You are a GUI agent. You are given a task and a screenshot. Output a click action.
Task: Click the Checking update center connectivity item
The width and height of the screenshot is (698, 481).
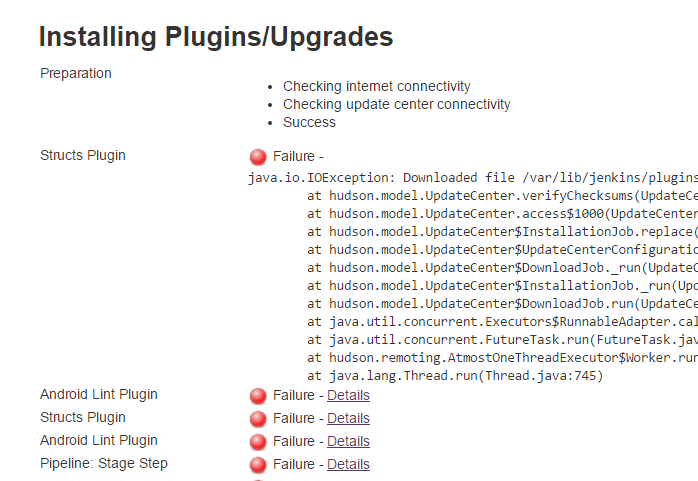pyautogui.click(x=396, y=104)
